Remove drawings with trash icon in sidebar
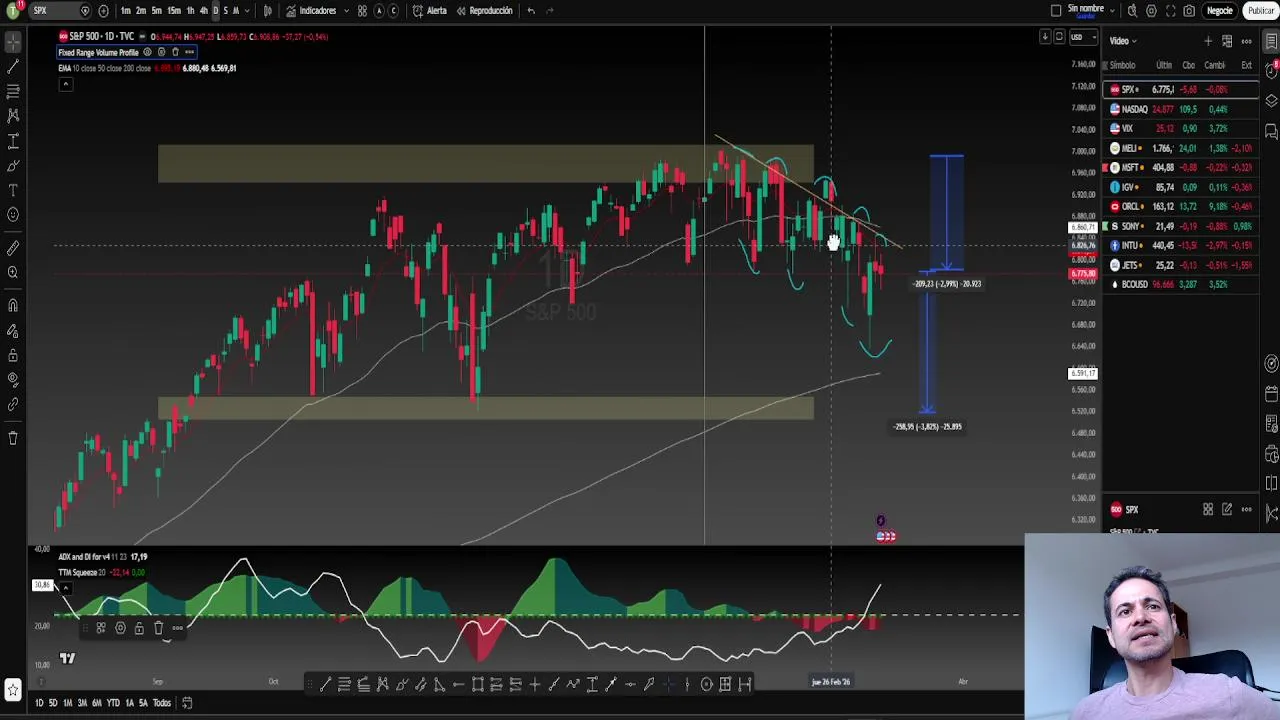Viewport: 1280px width, 720px height. (x=13, y=437)
